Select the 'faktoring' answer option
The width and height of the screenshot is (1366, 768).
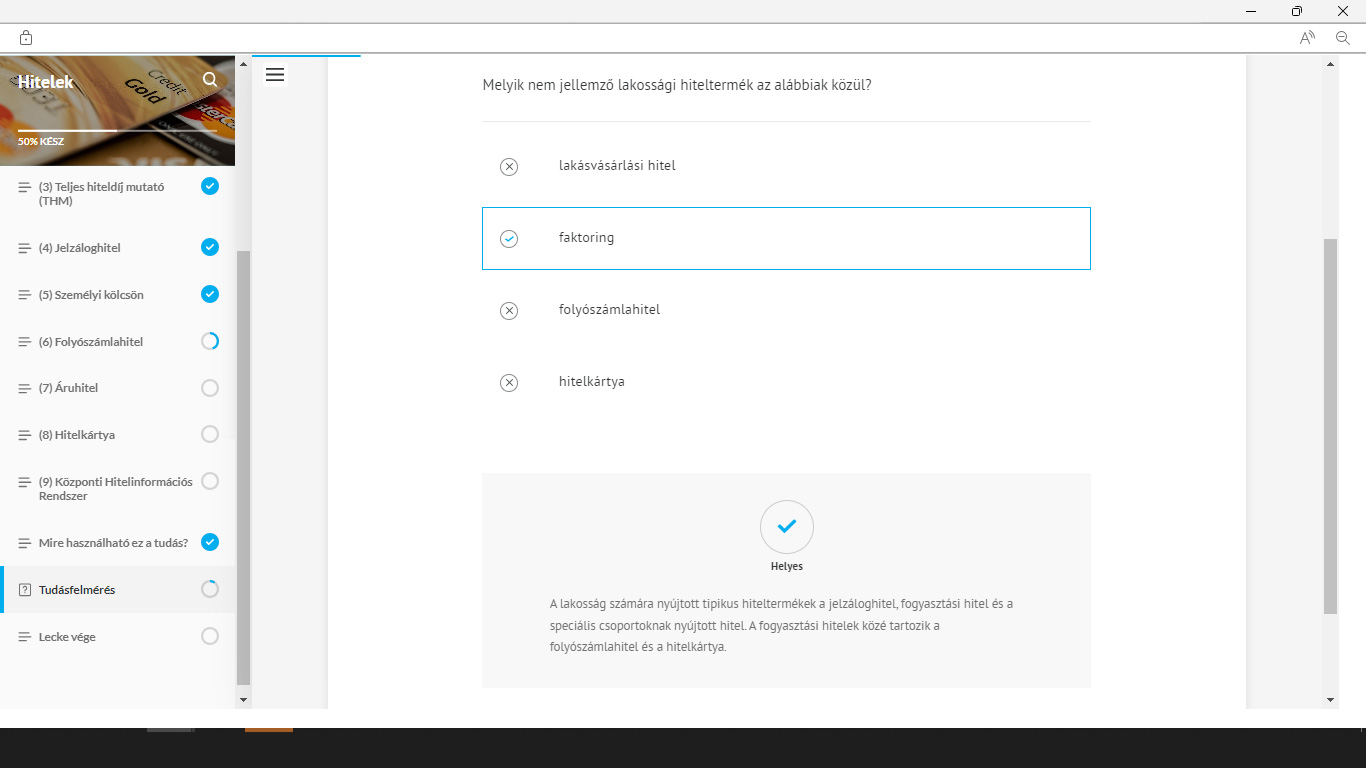(x=586, y=238)
